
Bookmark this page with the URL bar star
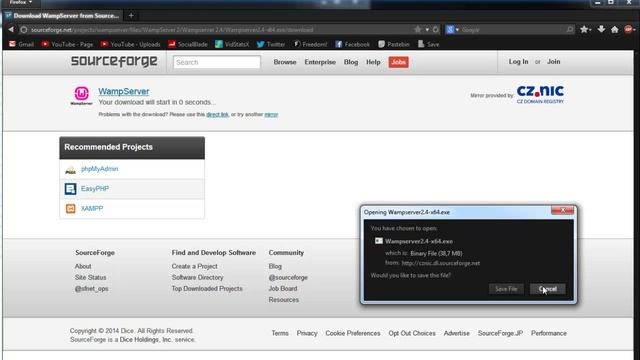pyautogui.click(x=418, y=29)
